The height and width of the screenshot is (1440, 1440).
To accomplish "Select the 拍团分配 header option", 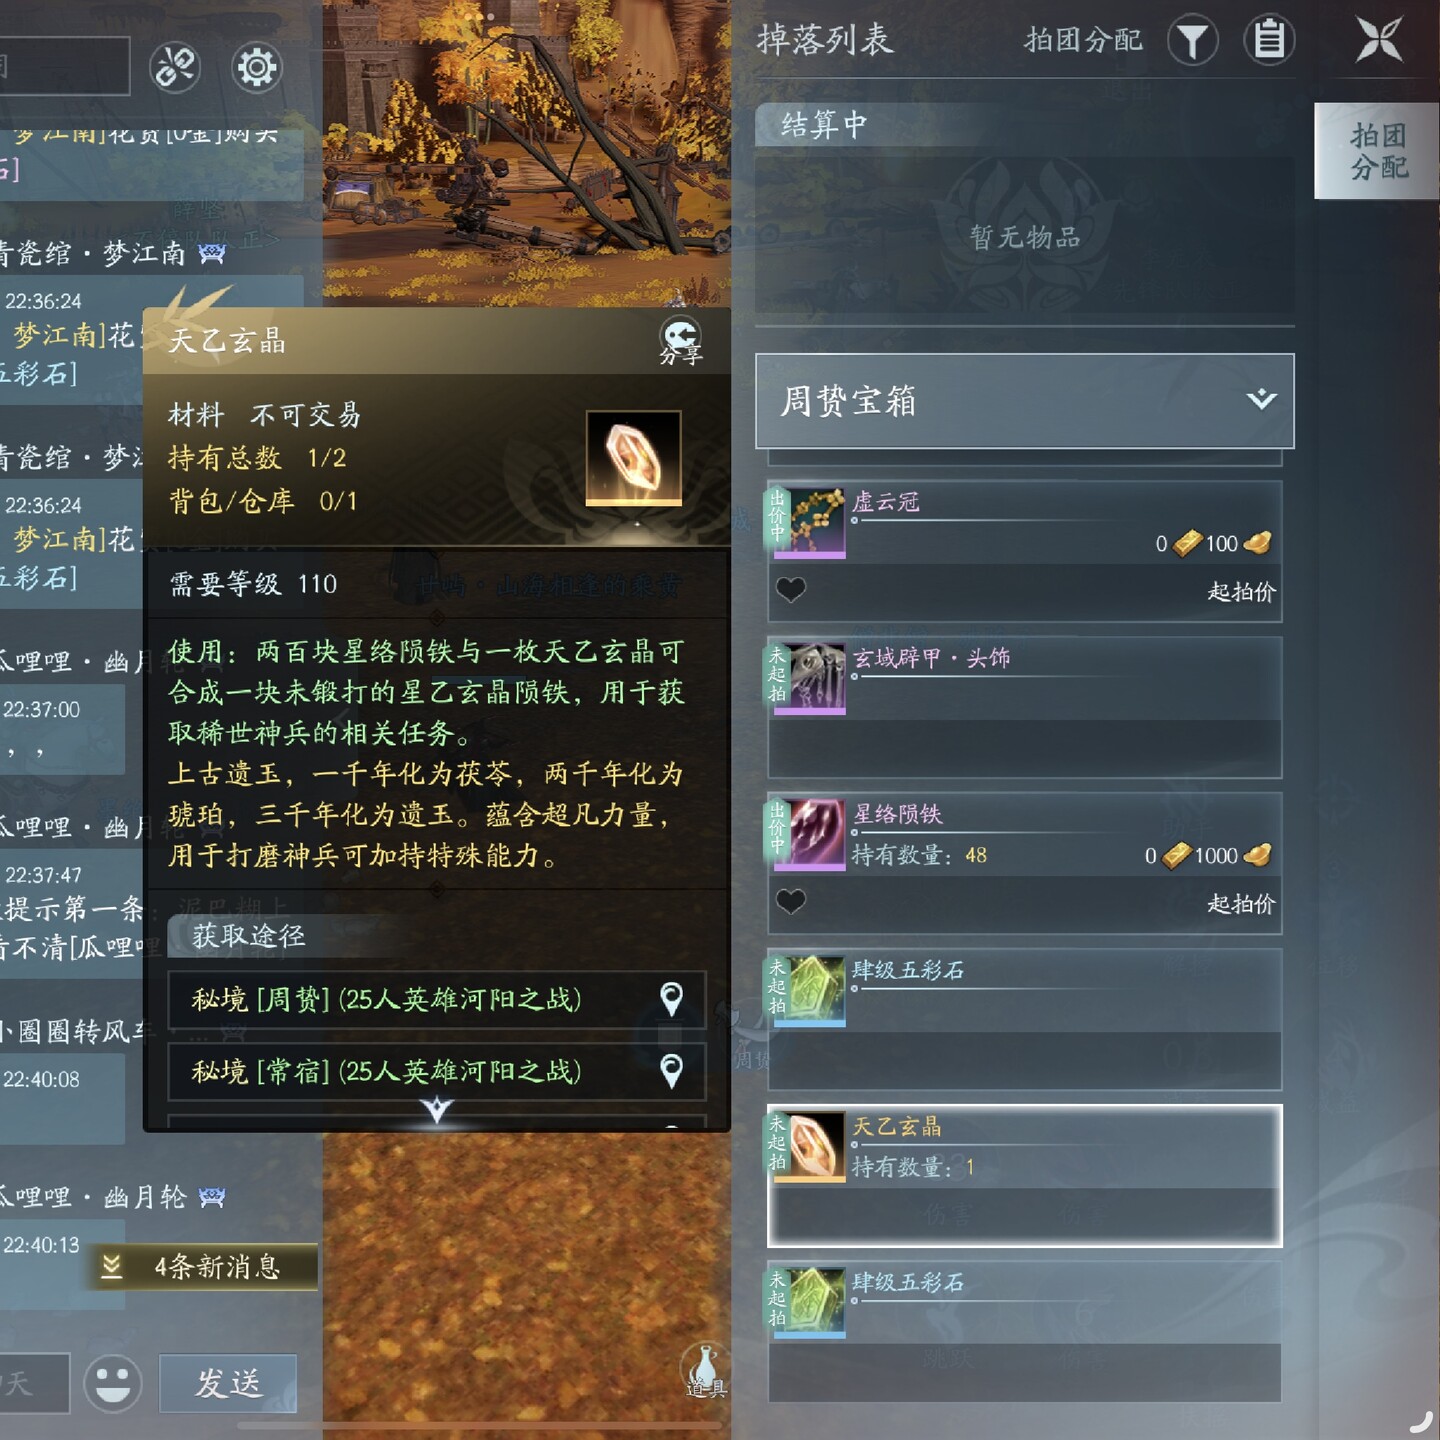I will [x=1083, y=40].
